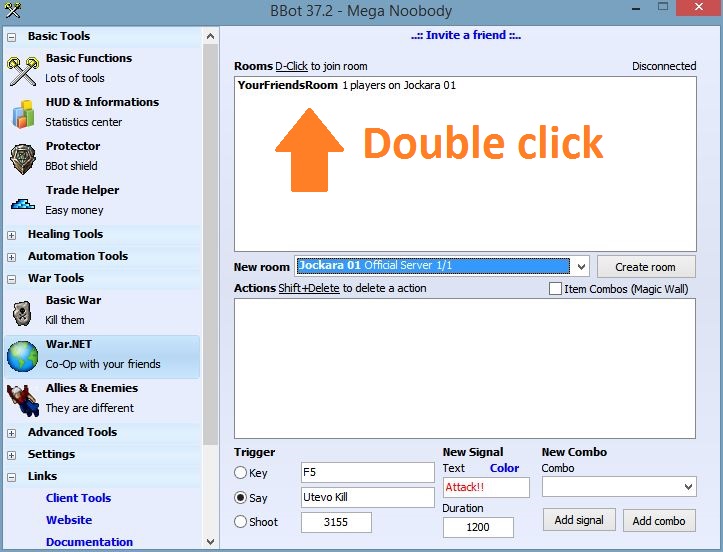
Task: Open the New room server dropdown
Action: (x=581, y=267)
